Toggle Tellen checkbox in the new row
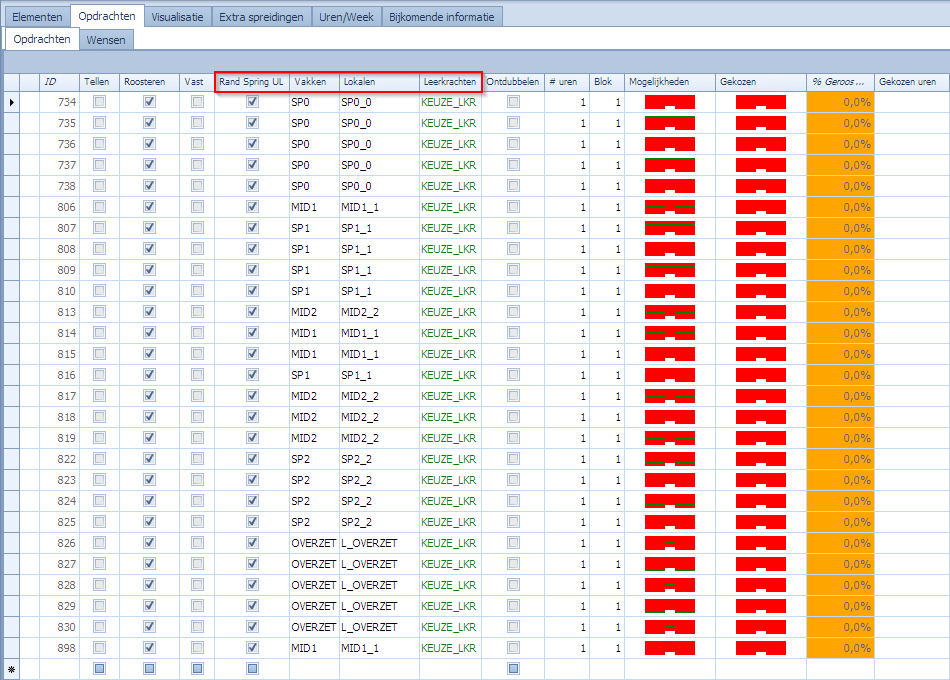The height and width of the screenshot is (680, 950). tap(99, 668)
